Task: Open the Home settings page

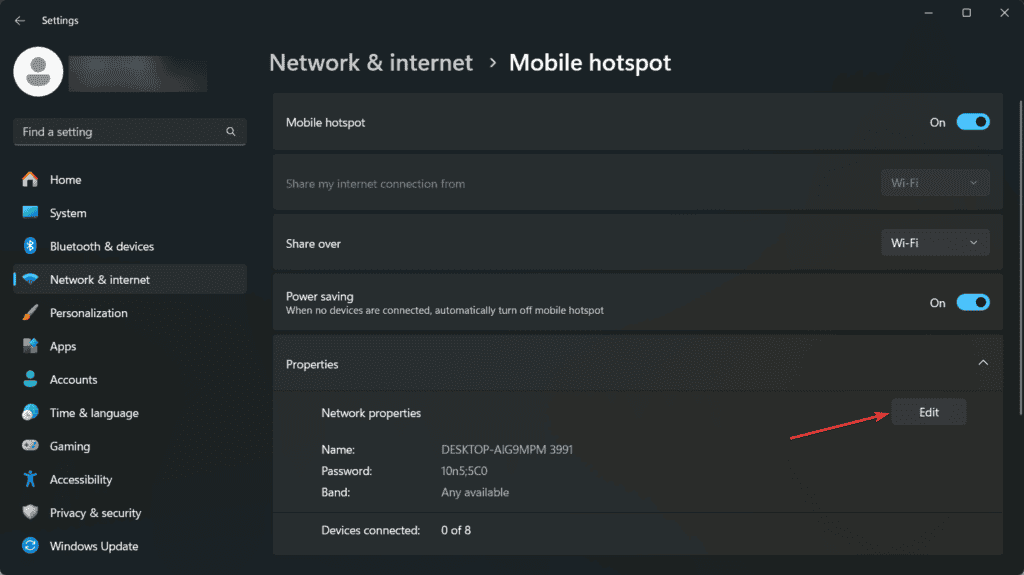Action: click(130, 180)
